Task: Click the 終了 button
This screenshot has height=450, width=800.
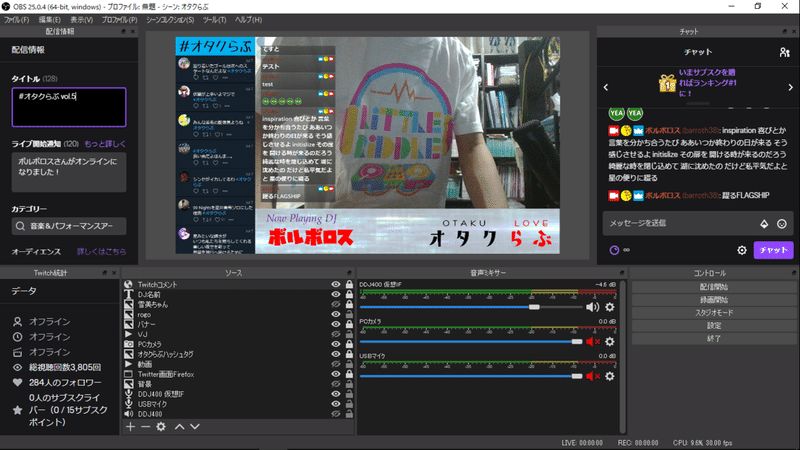Action: 714,339
